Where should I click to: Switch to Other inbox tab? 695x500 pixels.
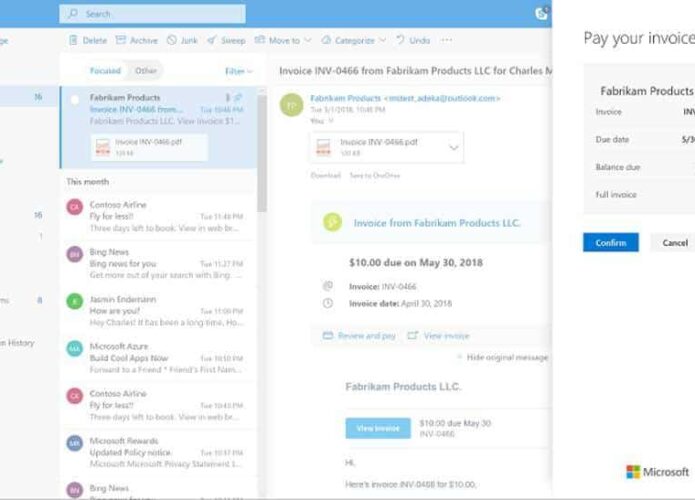[146, 70]
